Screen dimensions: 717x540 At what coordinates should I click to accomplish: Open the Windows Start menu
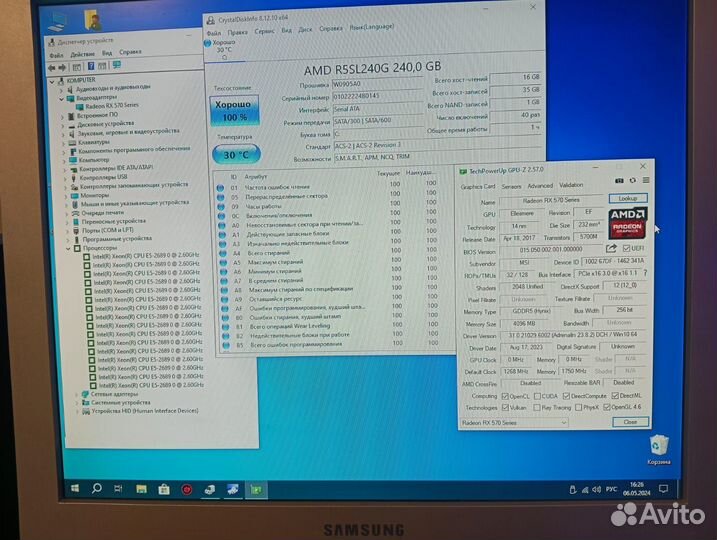(75, 488)
